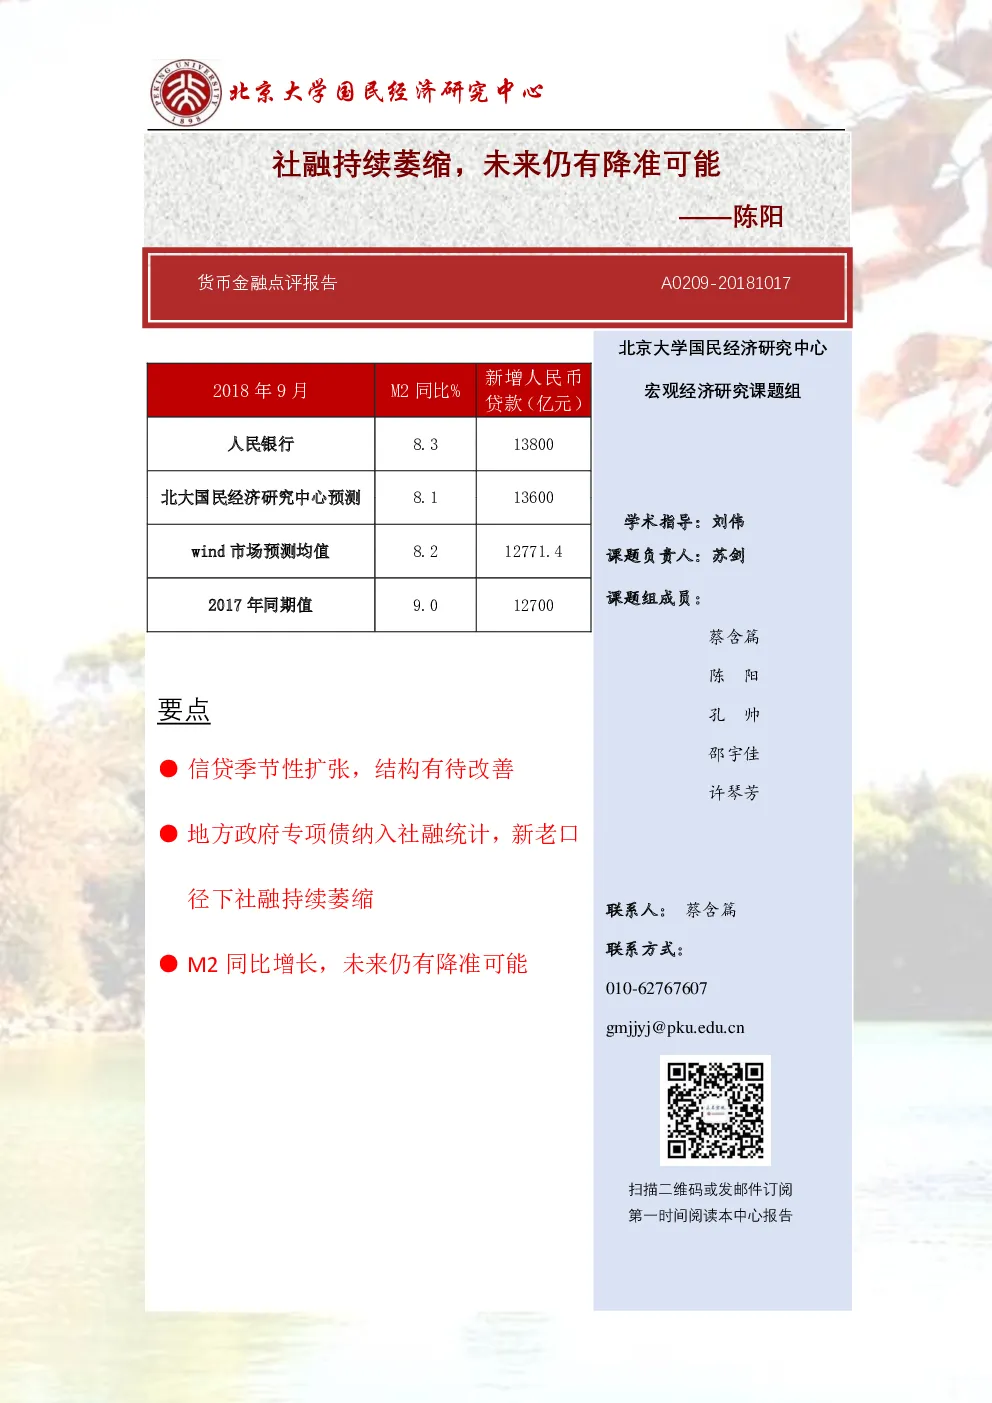Click the caption 第一时间阅读本中心报告

710,1215
